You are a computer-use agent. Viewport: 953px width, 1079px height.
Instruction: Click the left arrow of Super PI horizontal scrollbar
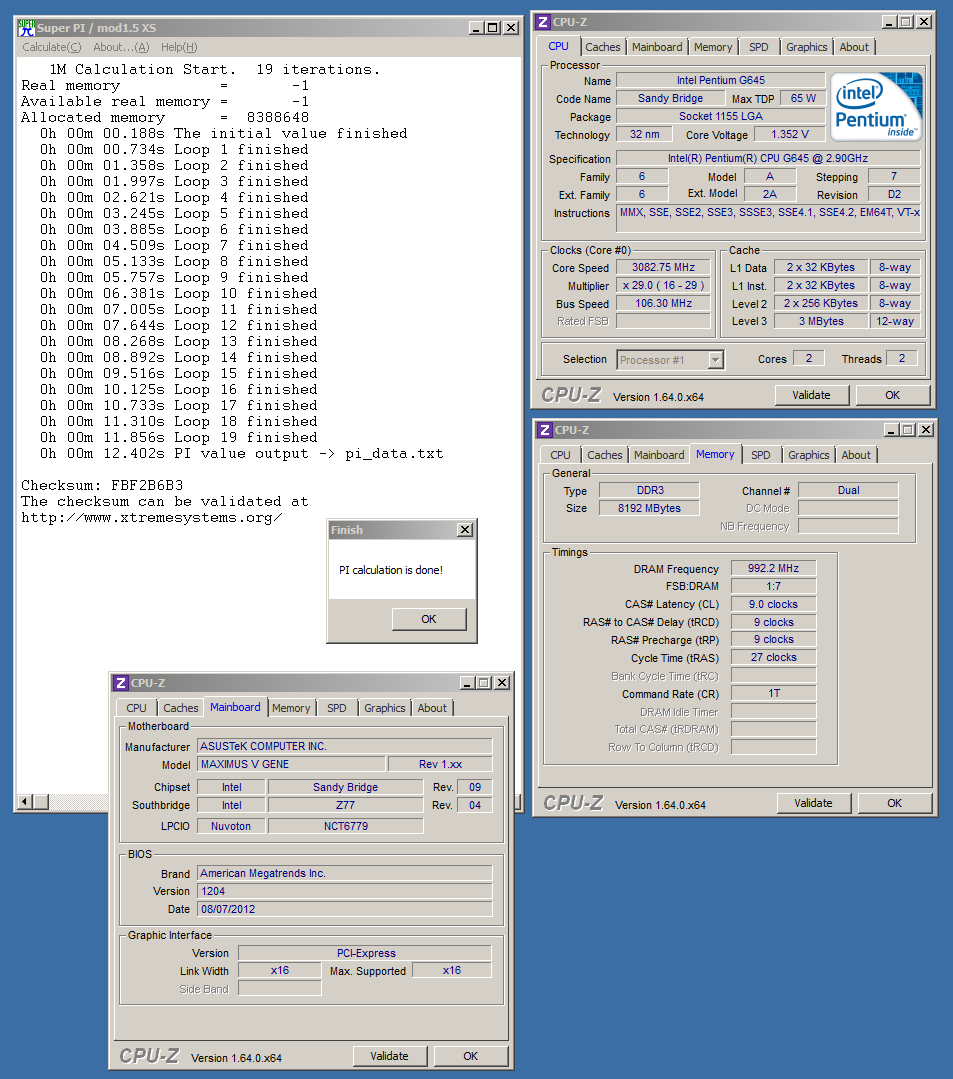pyautogui.click(x=25, y=802)
